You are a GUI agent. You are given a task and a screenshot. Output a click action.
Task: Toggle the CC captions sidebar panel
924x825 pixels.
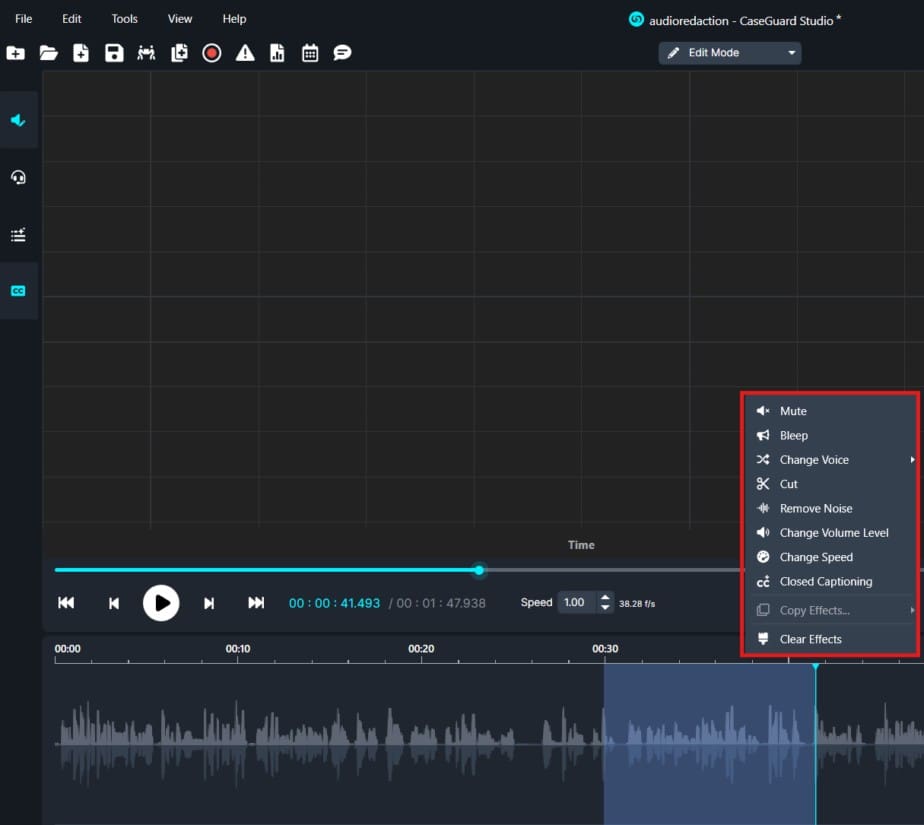coord(18,291)
